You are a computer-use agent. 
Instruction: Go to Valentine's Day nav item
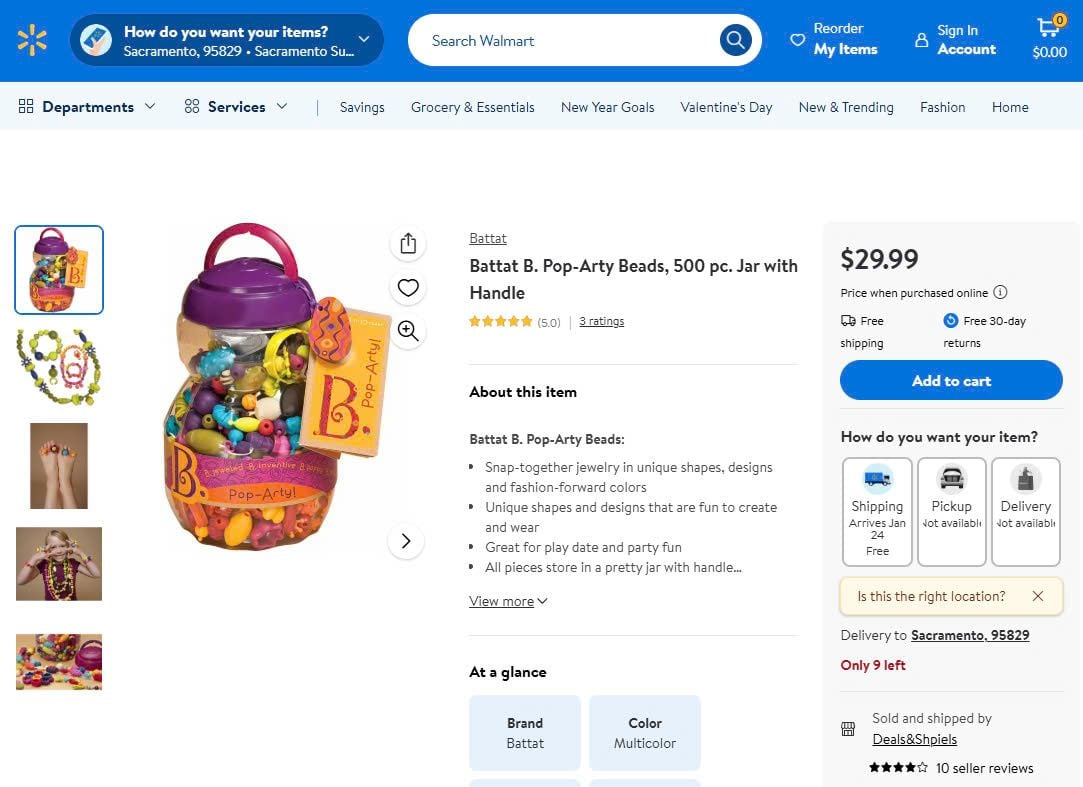coord(726,107)
